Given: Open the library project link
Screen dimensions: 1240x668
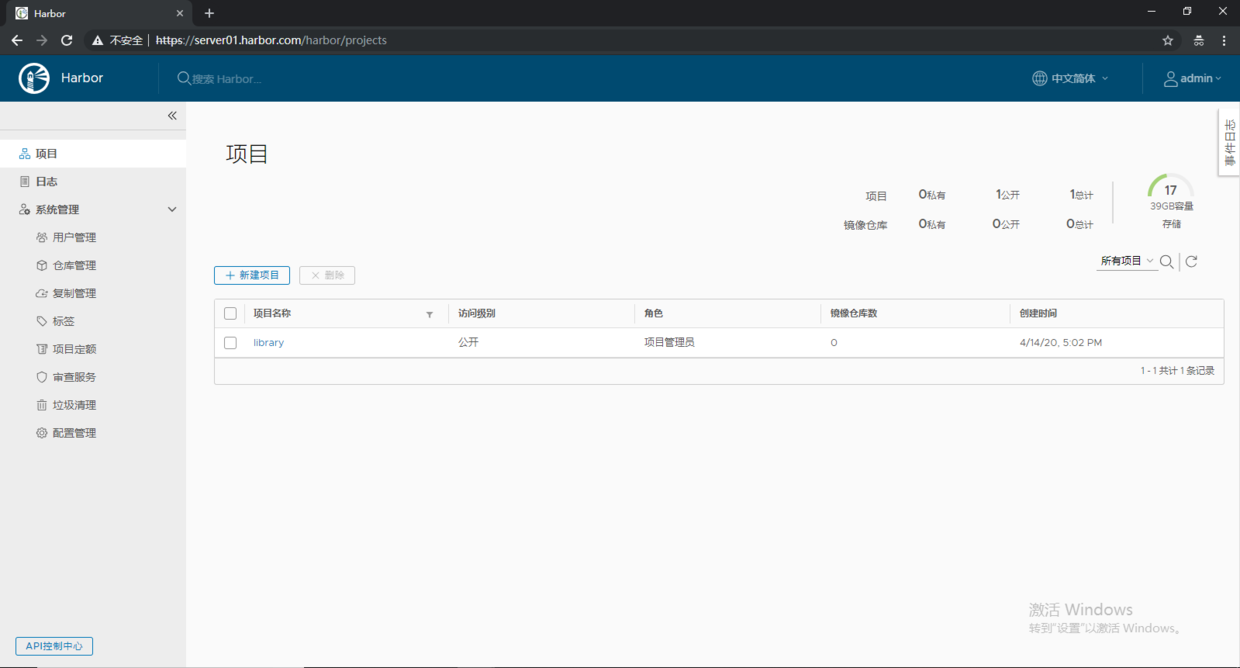Looking at the screenshot, I should pos(269,343).
